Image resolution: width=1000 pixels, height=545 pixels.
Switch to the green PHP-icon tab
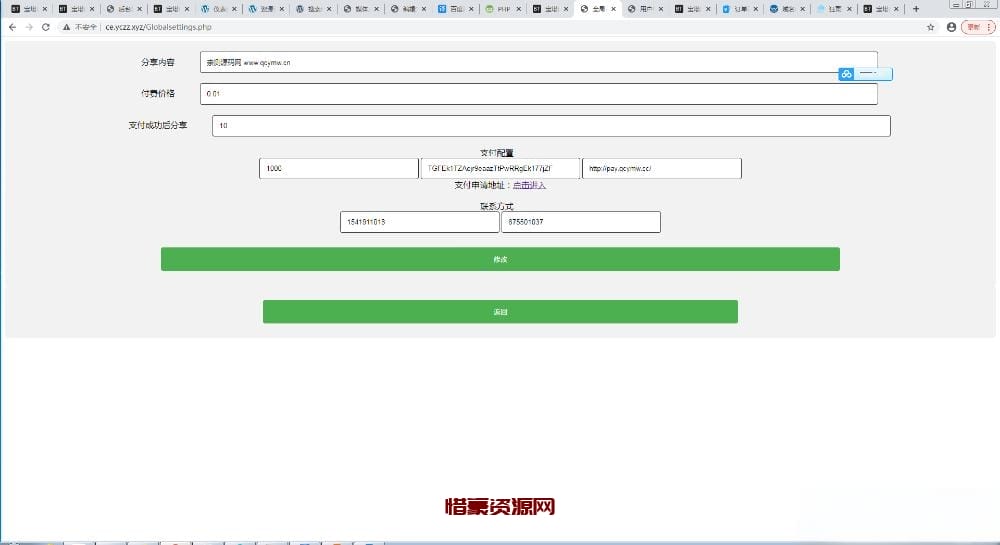(503, 9)
